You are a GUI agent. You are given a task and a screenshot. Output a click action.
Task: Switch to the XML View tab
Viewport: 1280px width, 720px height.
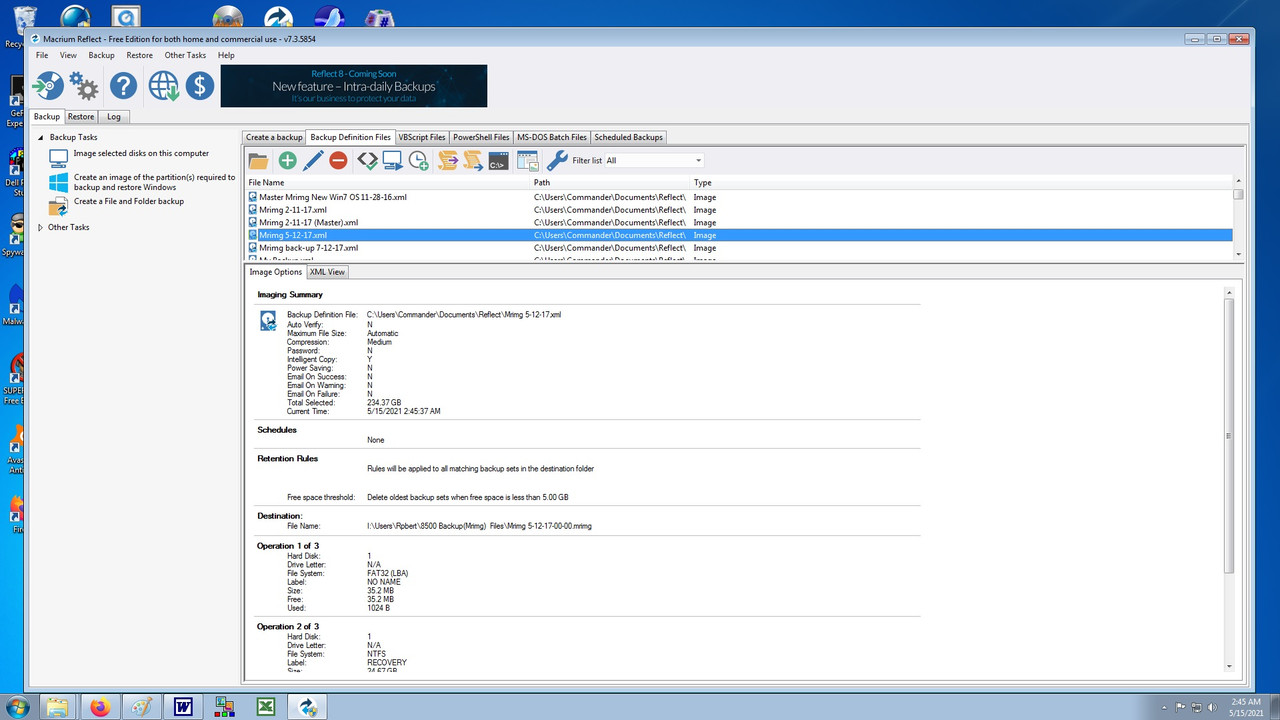327,271
